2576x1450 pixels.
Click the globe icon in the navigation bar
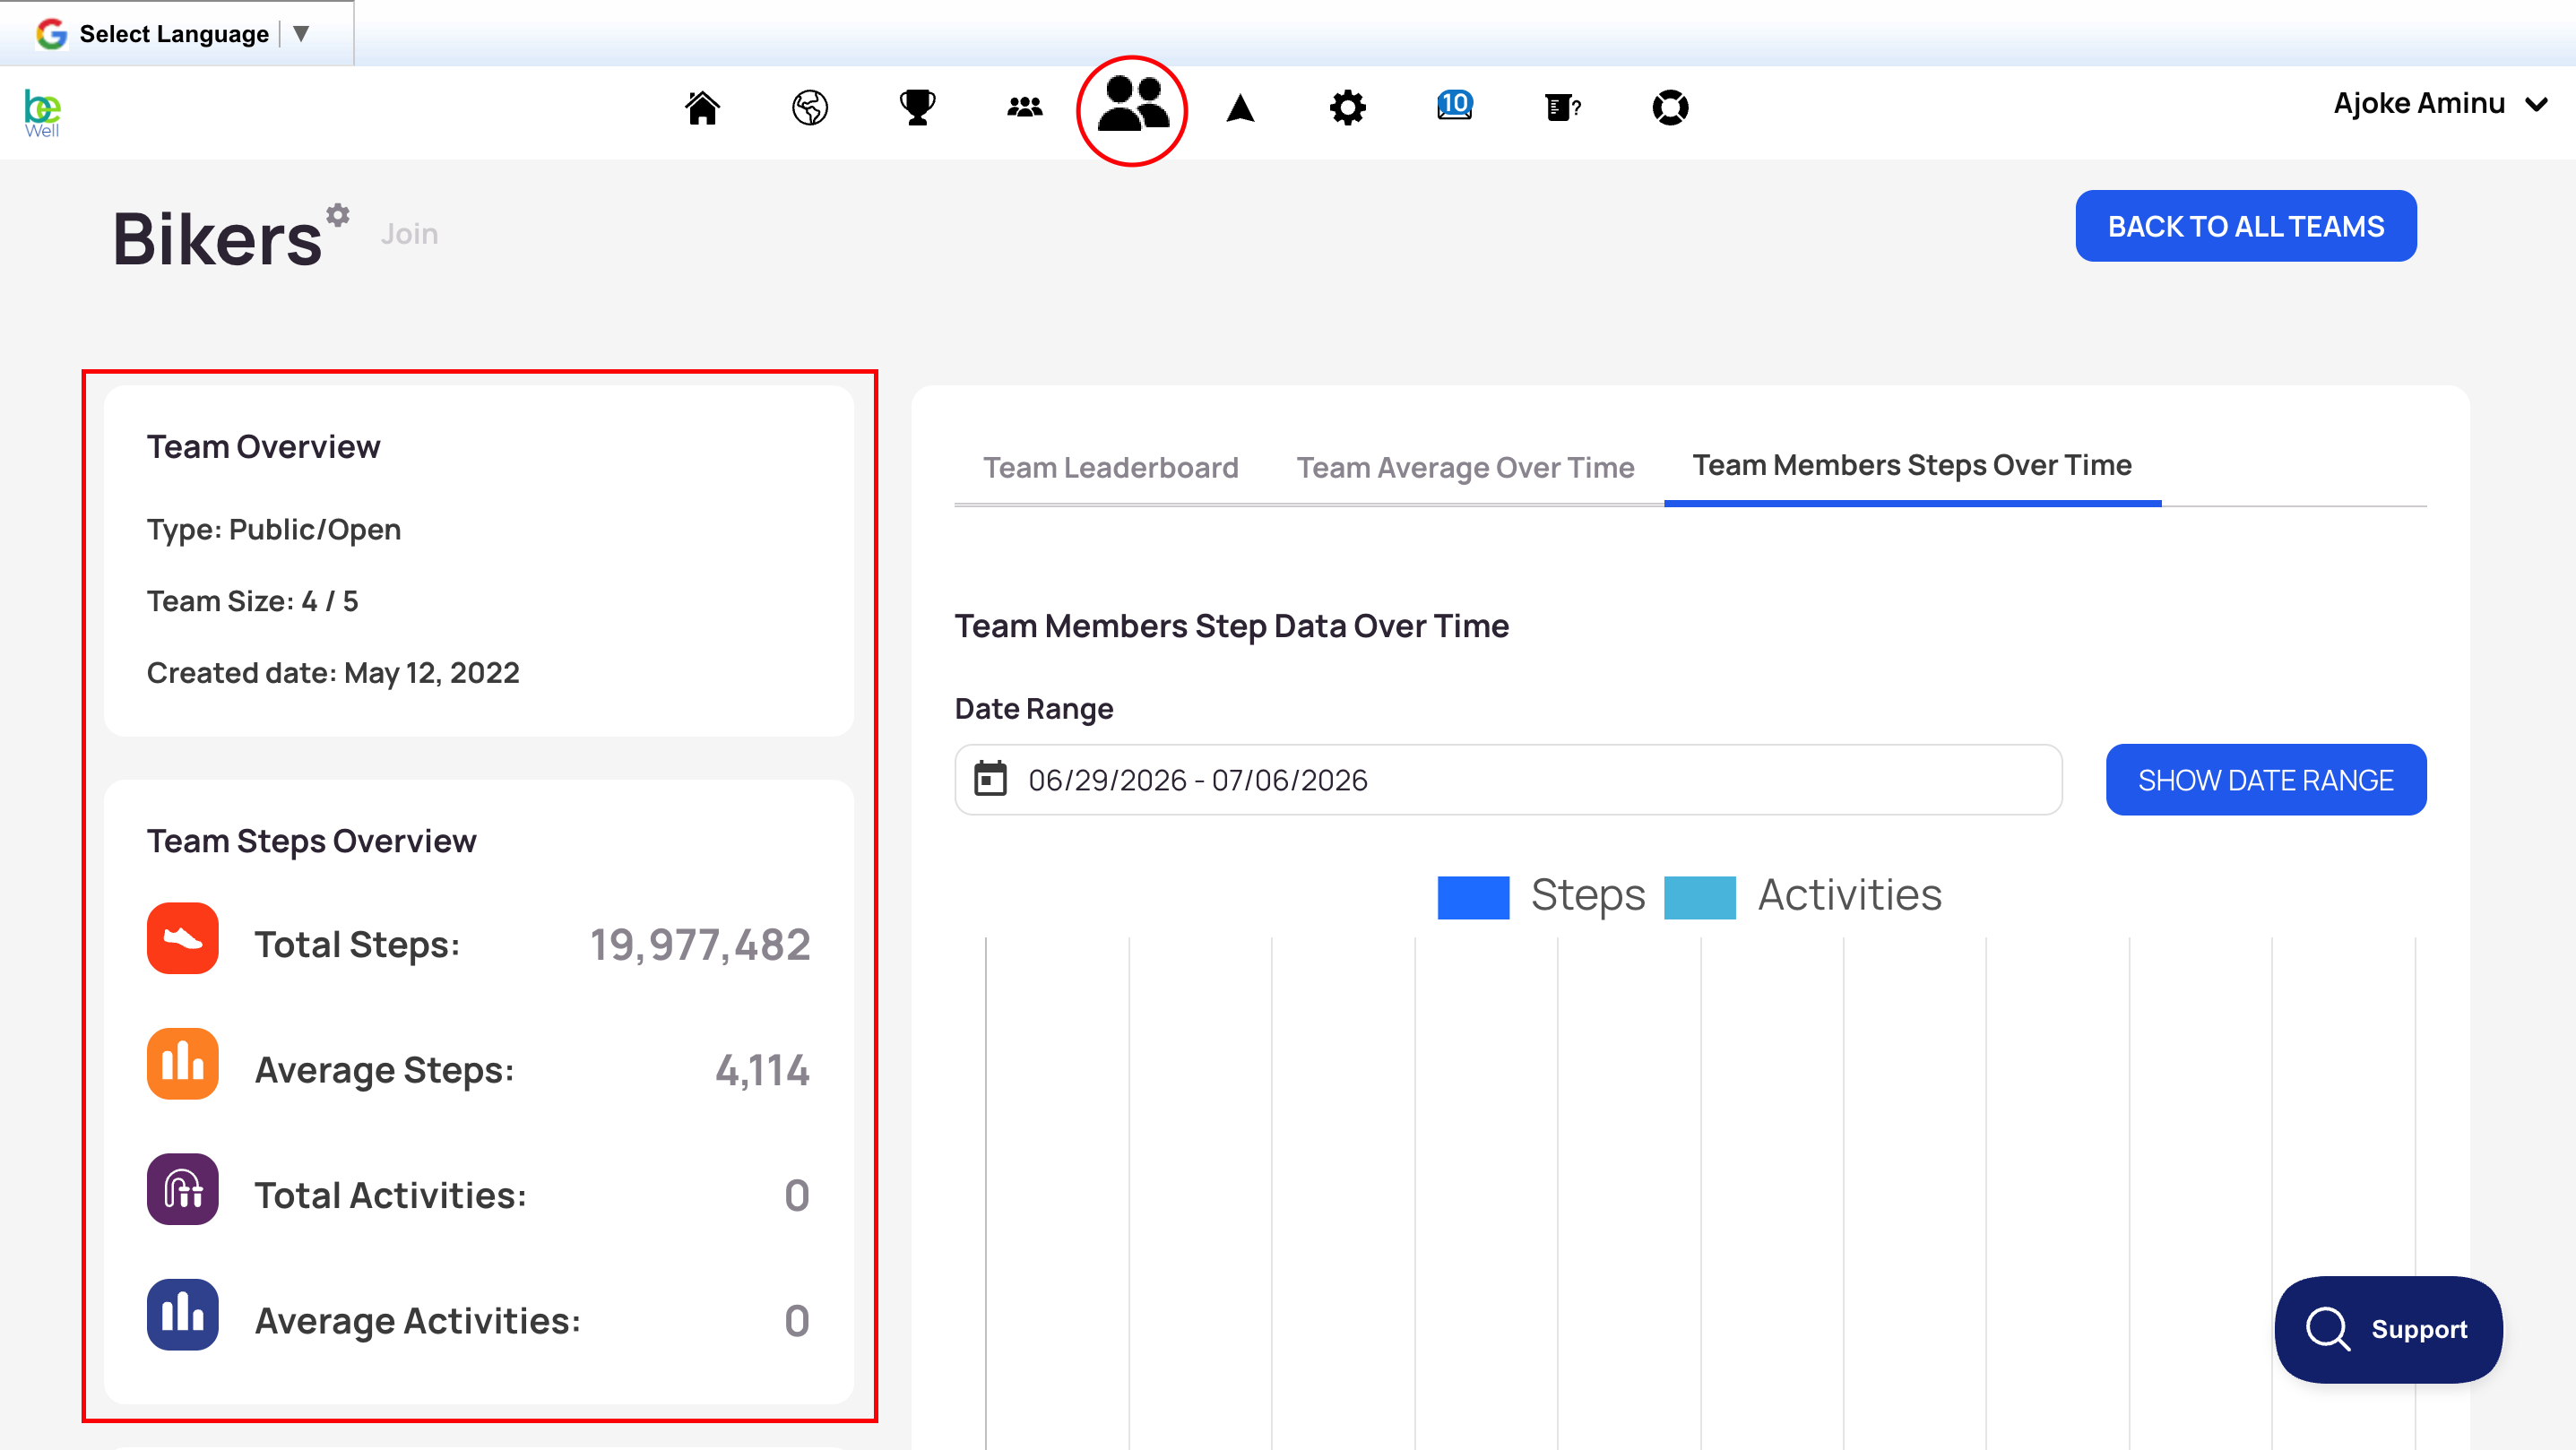[809, 107]
